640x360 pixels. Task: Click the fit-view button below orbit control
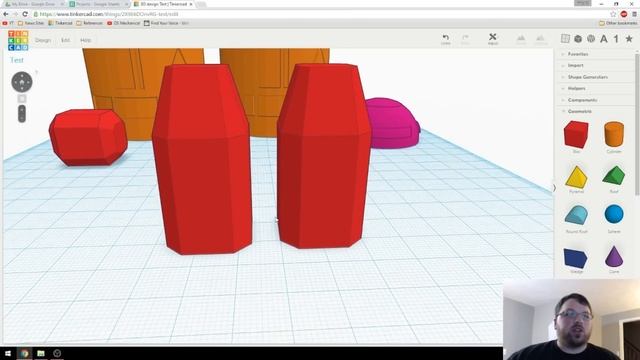click(22, 99)
